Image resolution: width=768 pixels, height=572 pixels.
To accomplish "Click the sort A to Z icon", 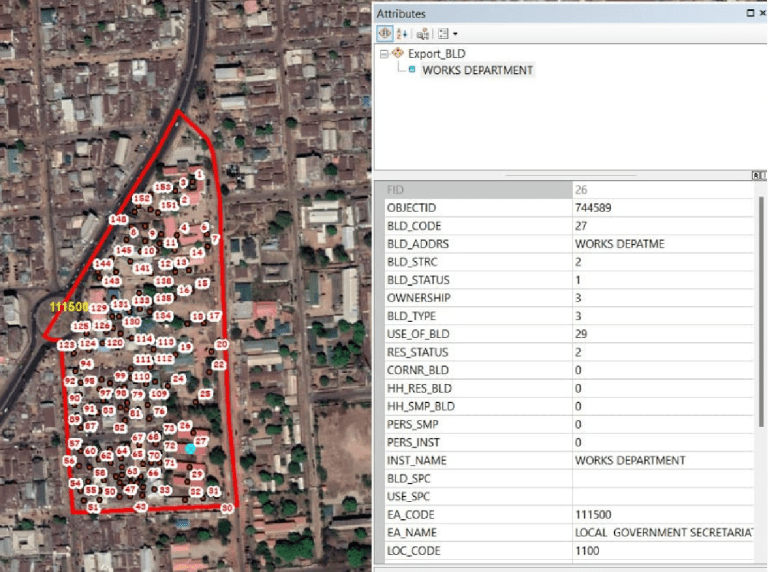I will [x=402, y=34].
